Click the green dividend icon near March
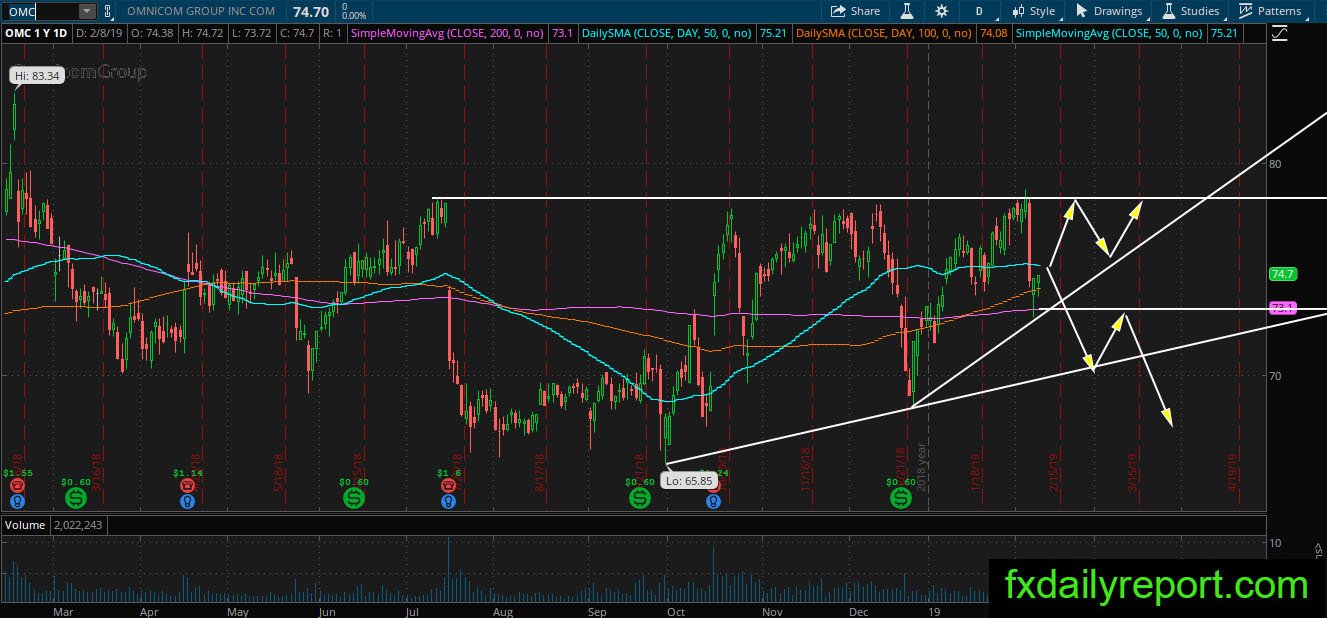The image size is (1327, 618). (x=76, y=497)
